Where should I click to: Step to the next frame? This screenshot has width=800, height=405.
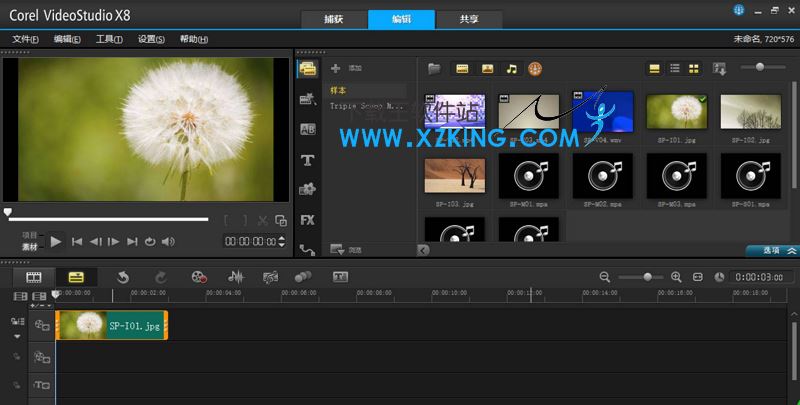point(114,242)
